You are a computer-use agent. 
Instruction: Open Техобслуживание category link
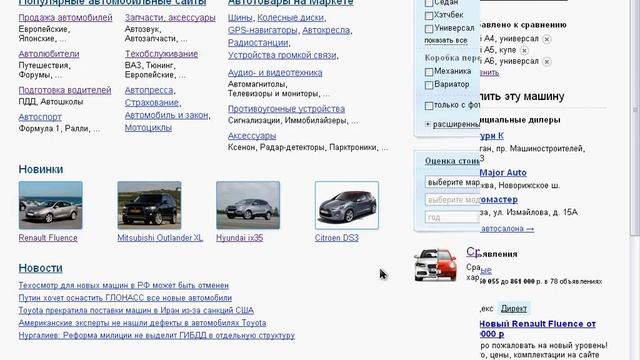click(161, 54)
